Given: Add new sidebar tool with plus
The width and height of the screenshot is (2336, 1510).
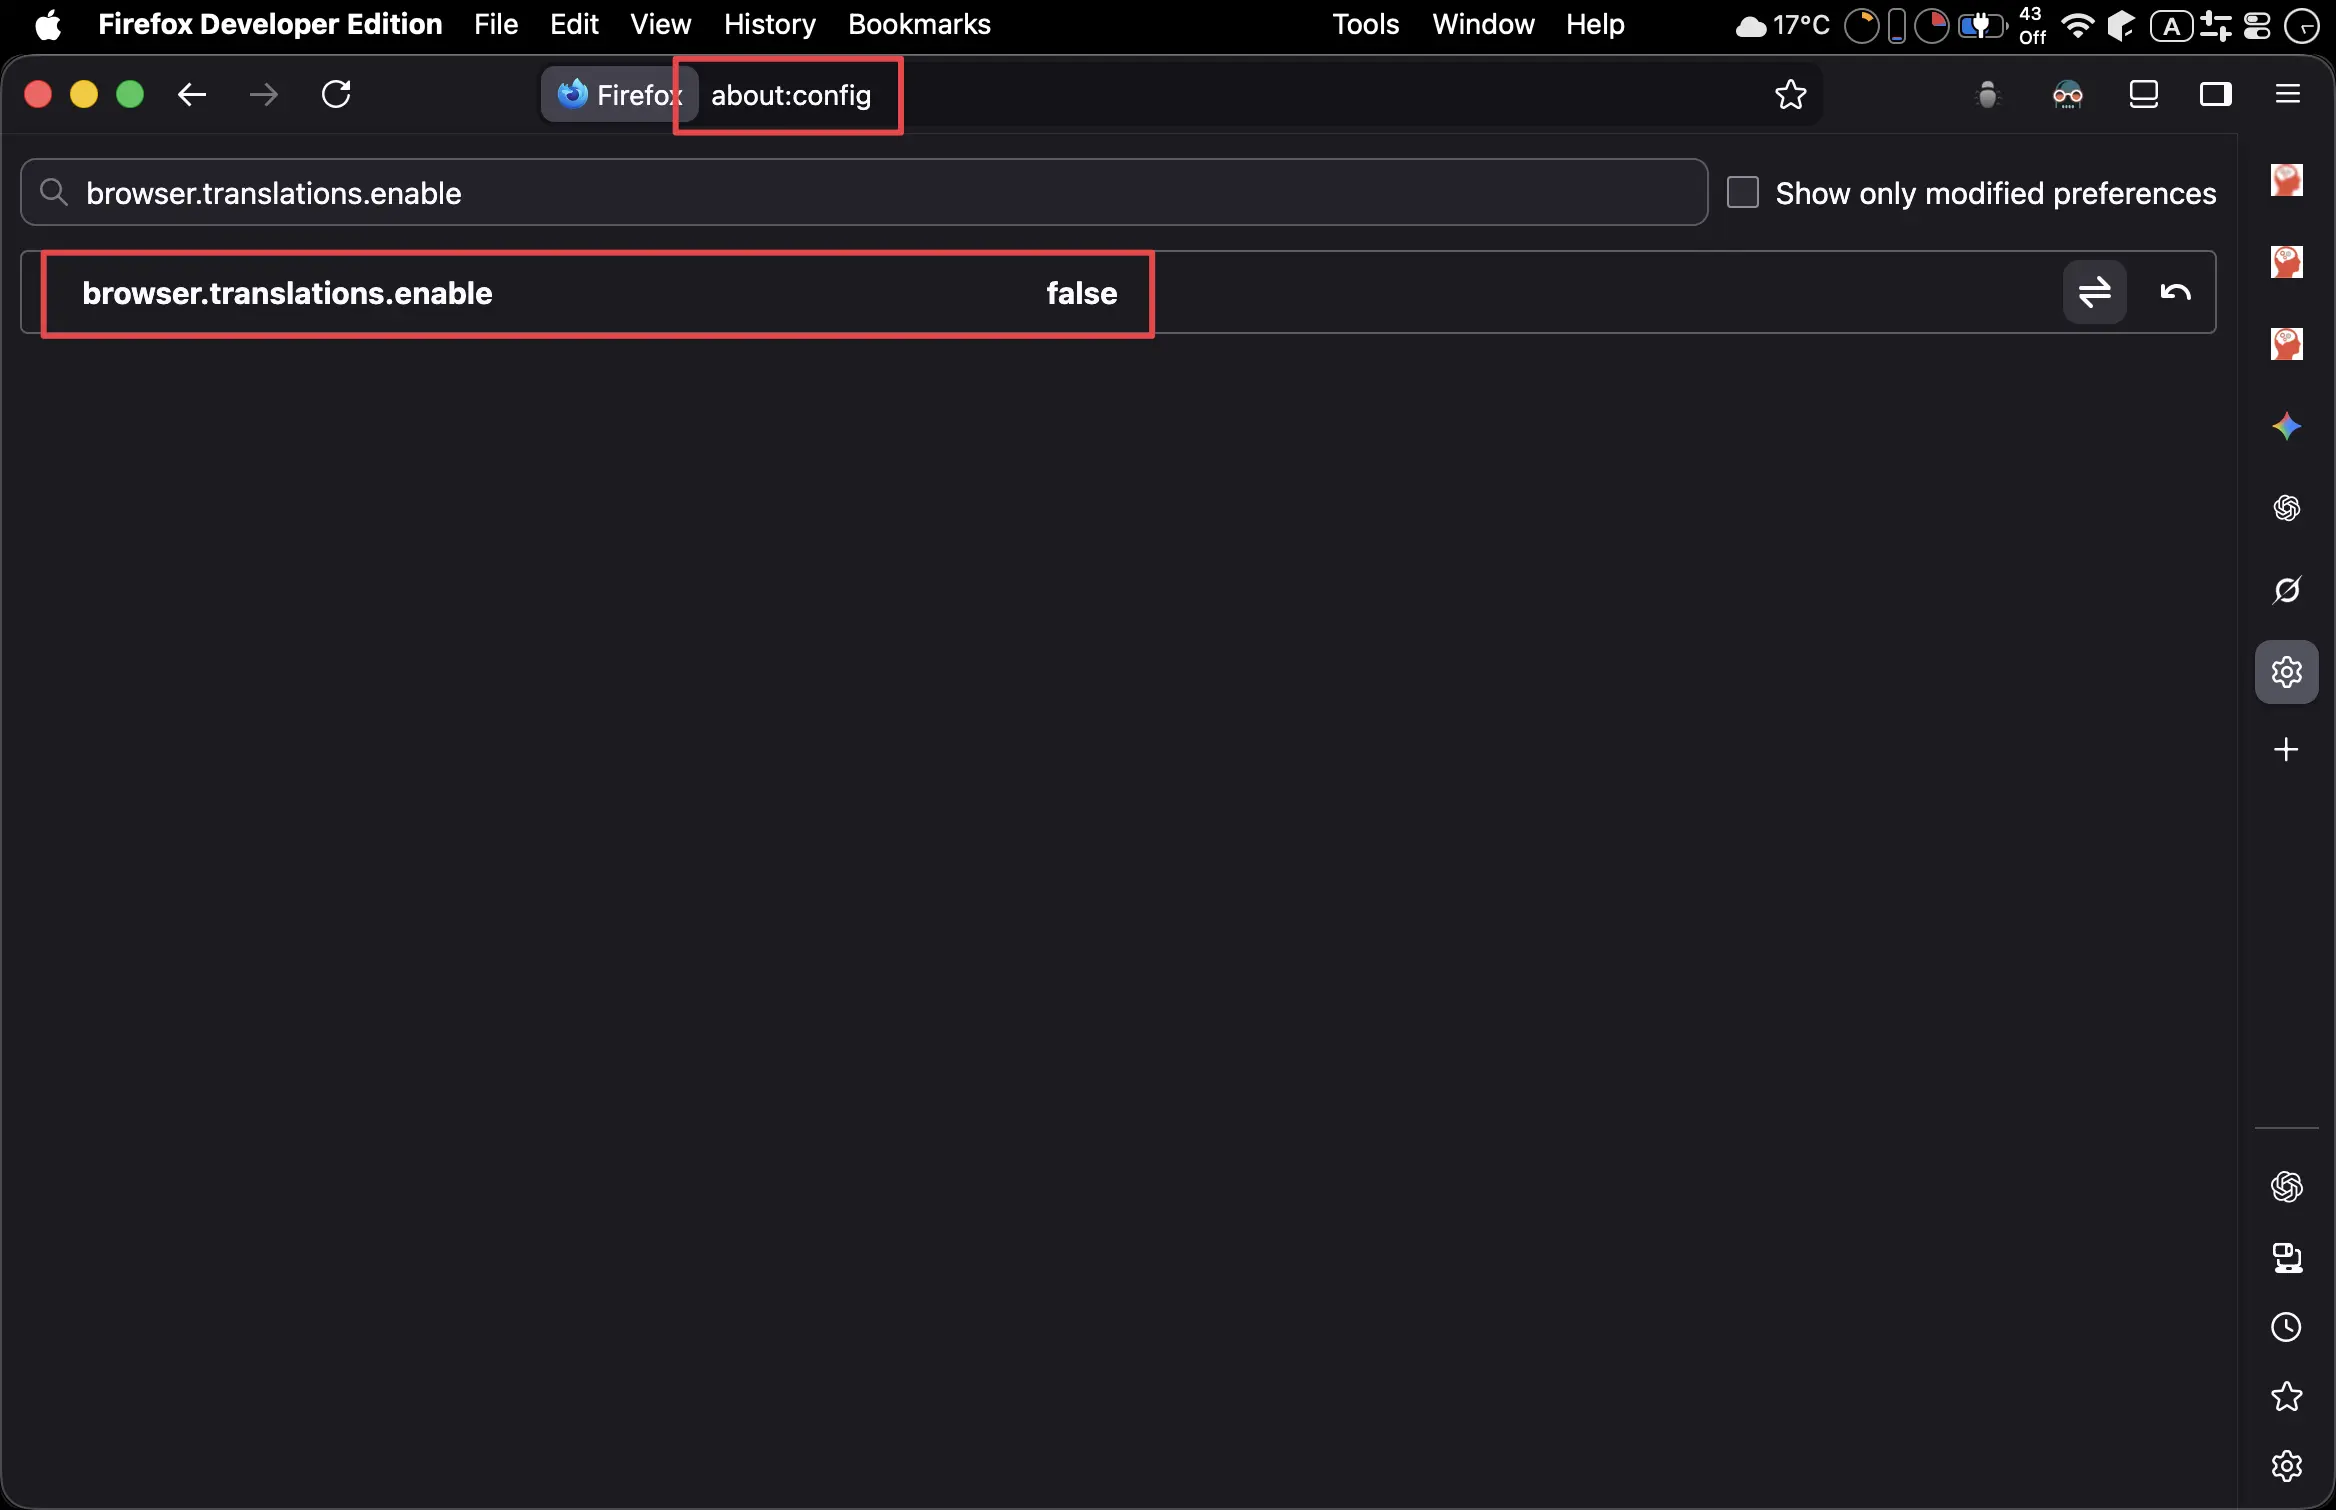Looking at the screenshot, I should (2286, 750).
